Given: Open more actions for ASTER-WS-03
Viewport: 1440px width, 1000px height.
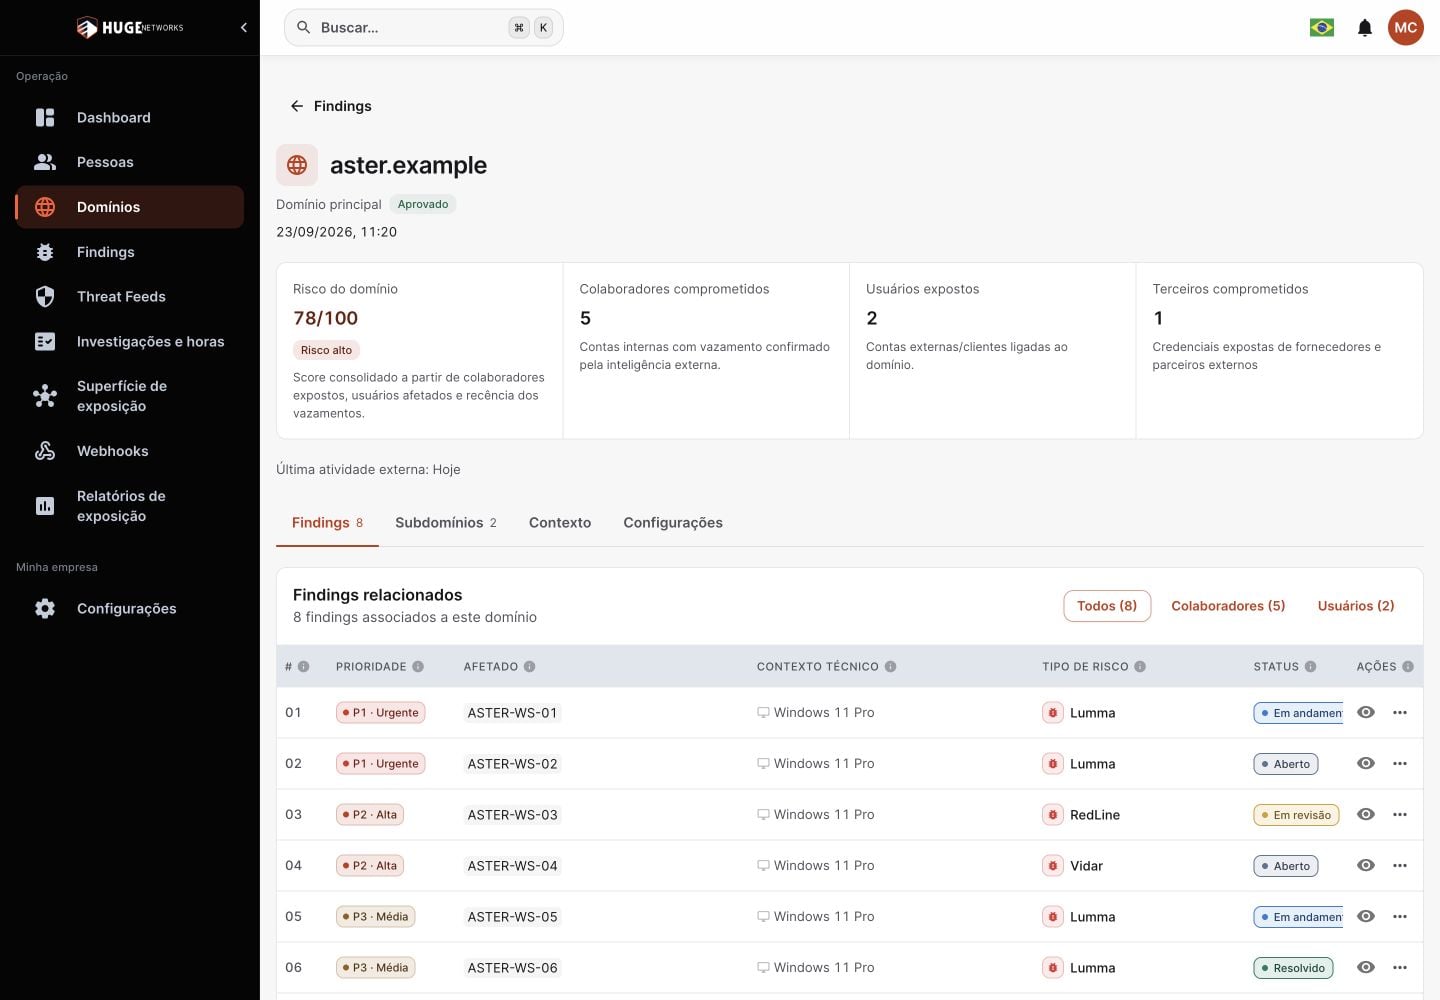Looking at the screenshot, I should (1400, 815).
